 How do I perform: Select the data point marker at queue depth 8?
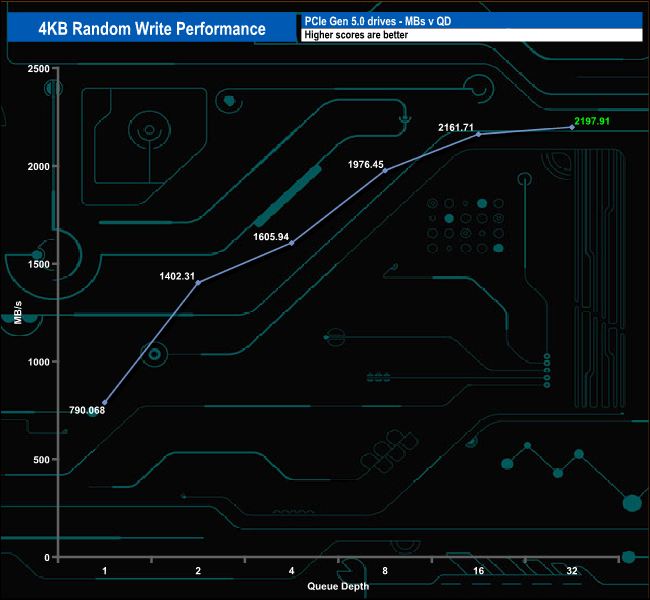tap(385, 171)
